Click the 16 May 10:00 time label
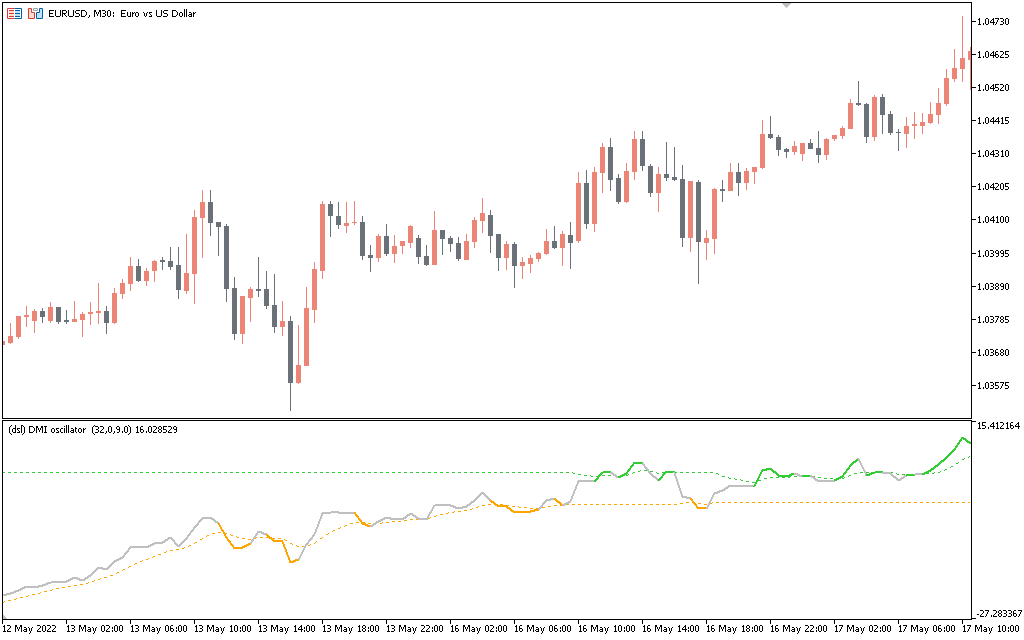 (x=609, y=629)
